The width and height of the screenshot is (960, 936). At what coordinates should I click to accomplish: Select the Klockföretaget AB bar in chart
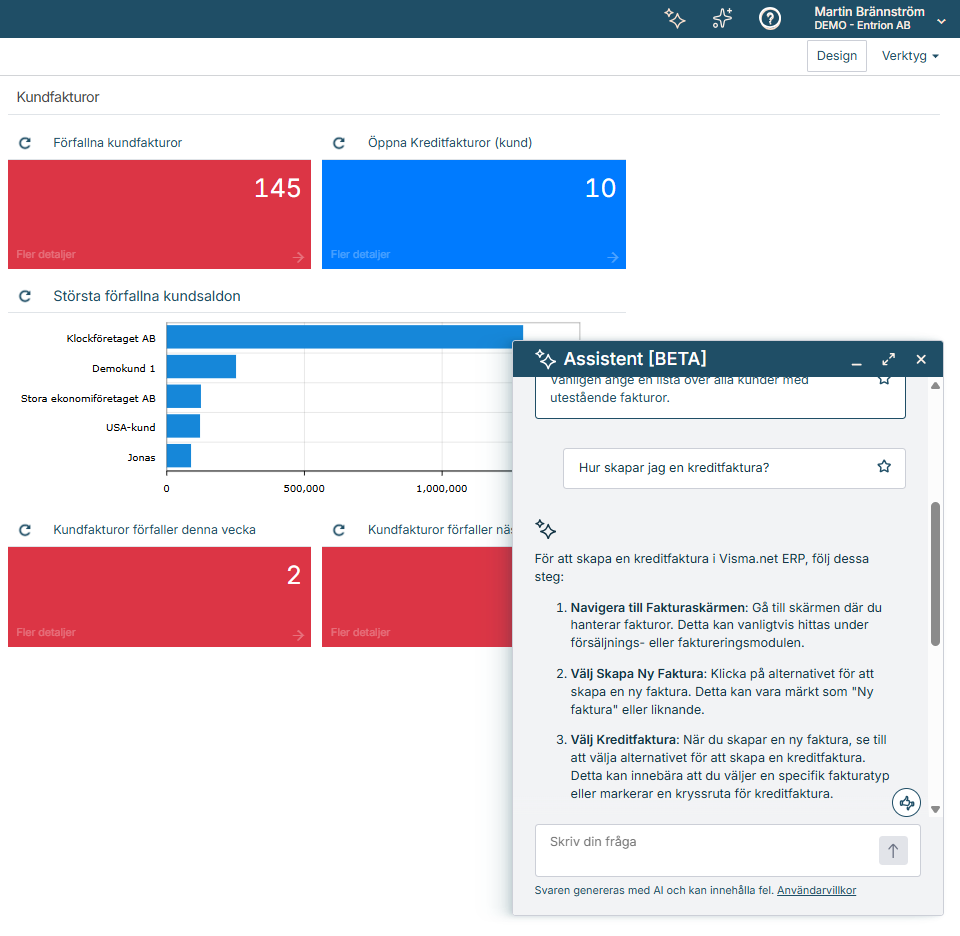click(x=345, y=337)
